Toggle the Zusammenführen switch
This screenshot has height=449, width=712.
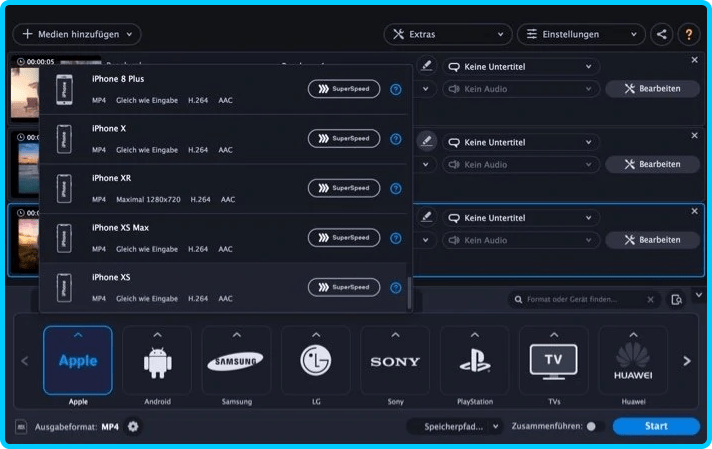pos(595,426)
